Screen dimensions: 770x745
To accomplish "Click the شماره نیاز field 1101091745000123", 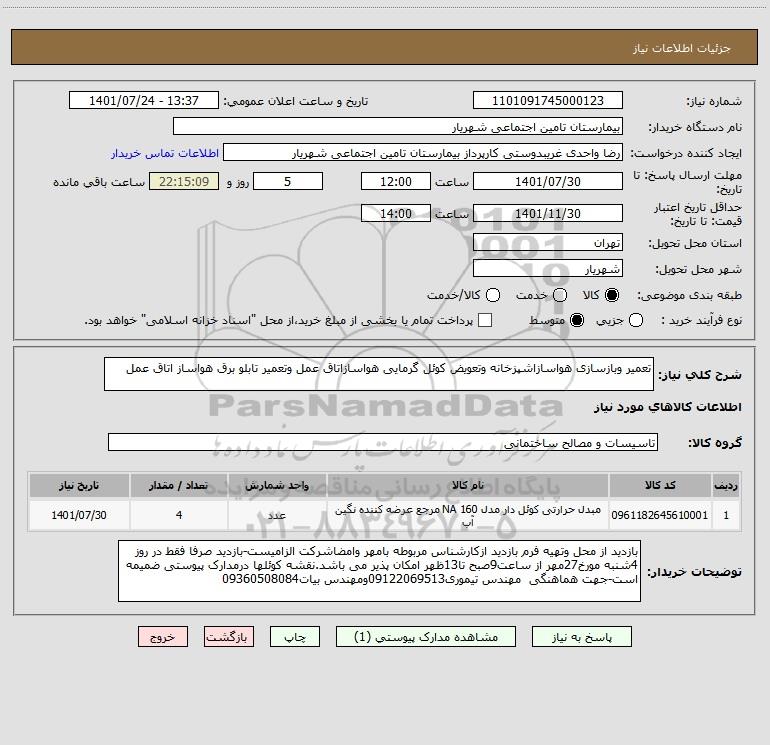I will coord(548,100).
